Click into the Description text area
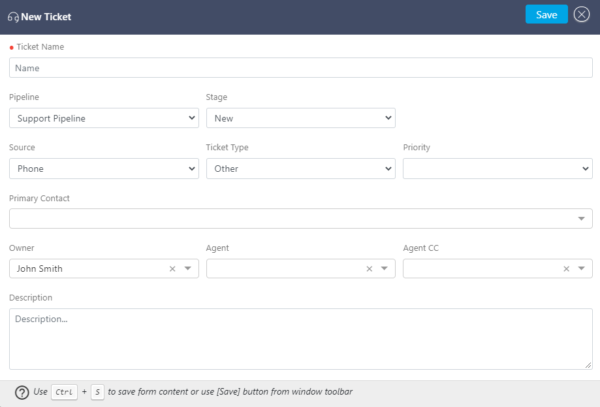Screen dimensions: 600x407 pos(301,339)
